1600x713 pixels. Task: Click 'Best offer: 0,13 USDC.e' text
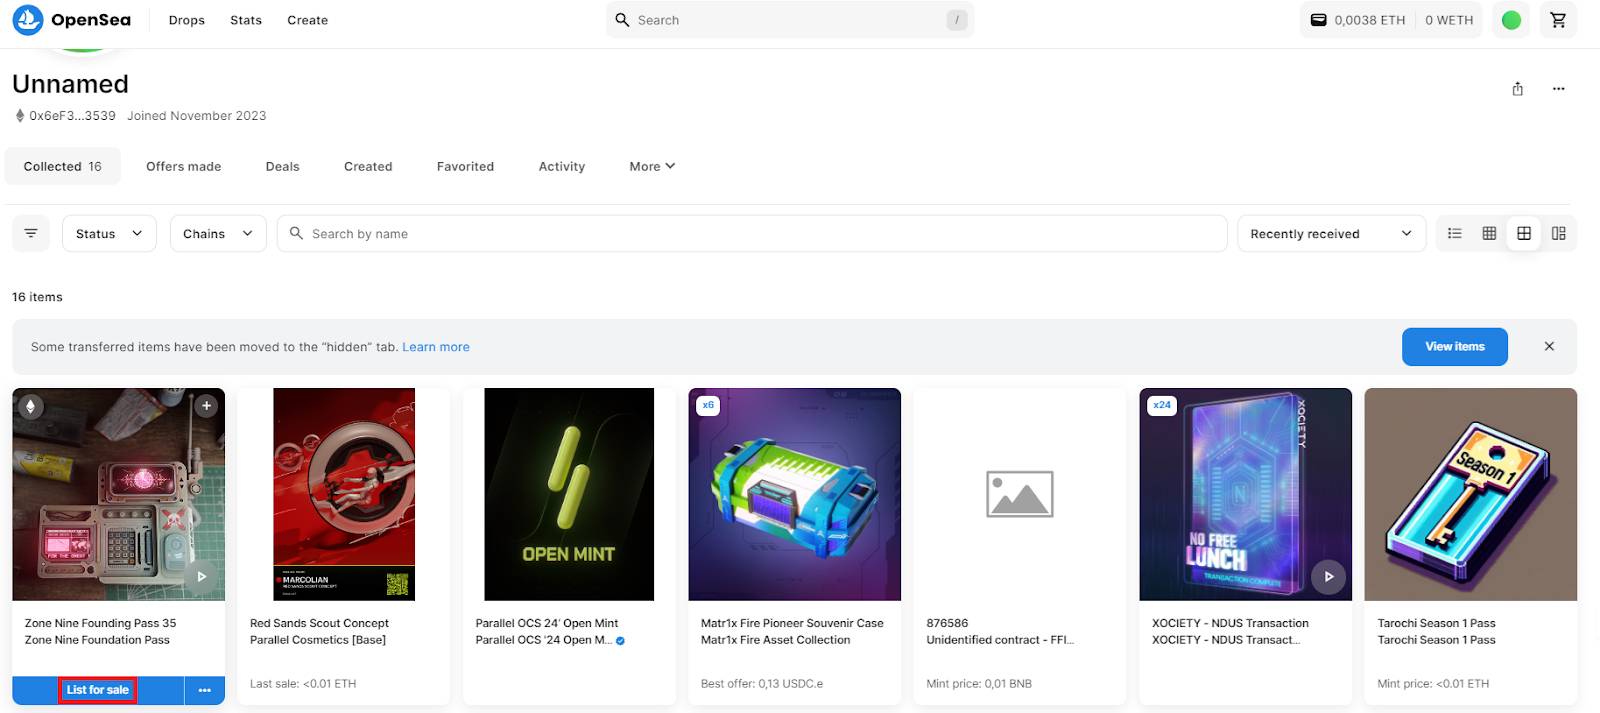tap(762, 684)
